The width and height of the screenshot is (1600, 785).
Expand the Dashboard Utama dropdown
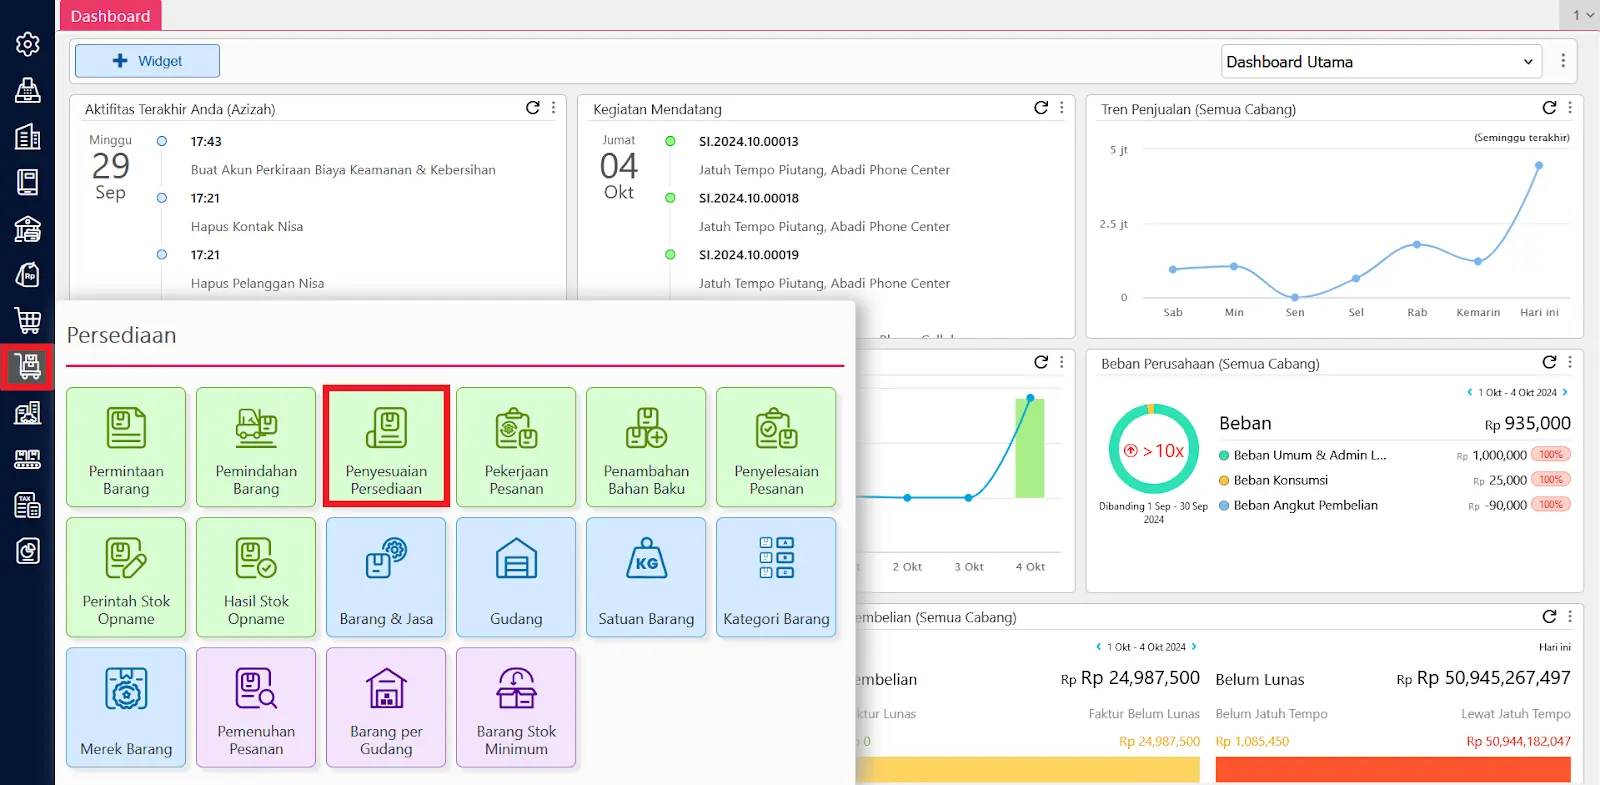coord(1380,62)
